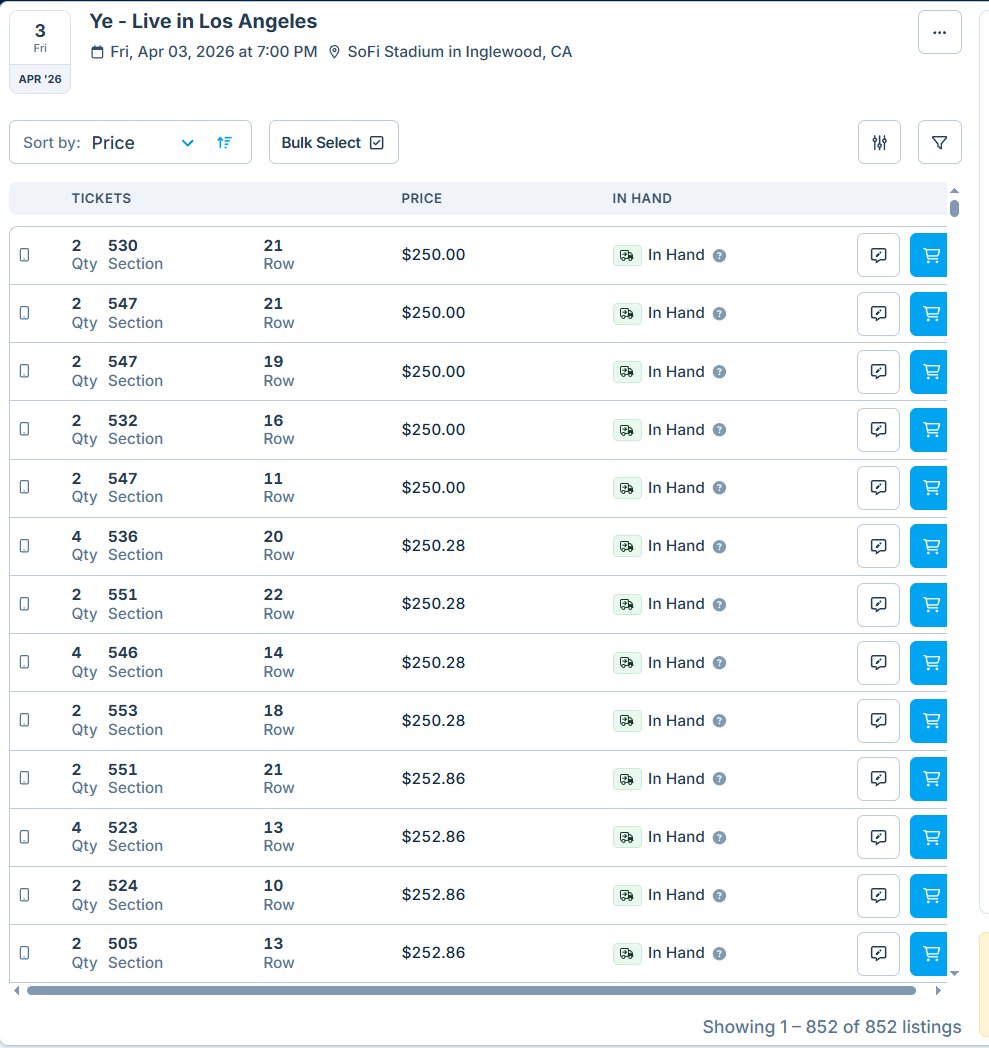The height and width of the screenshot is (1048, 989).
Task: Click the event date Fri, Apr 03, 2026 text
Action: (214, 52)
